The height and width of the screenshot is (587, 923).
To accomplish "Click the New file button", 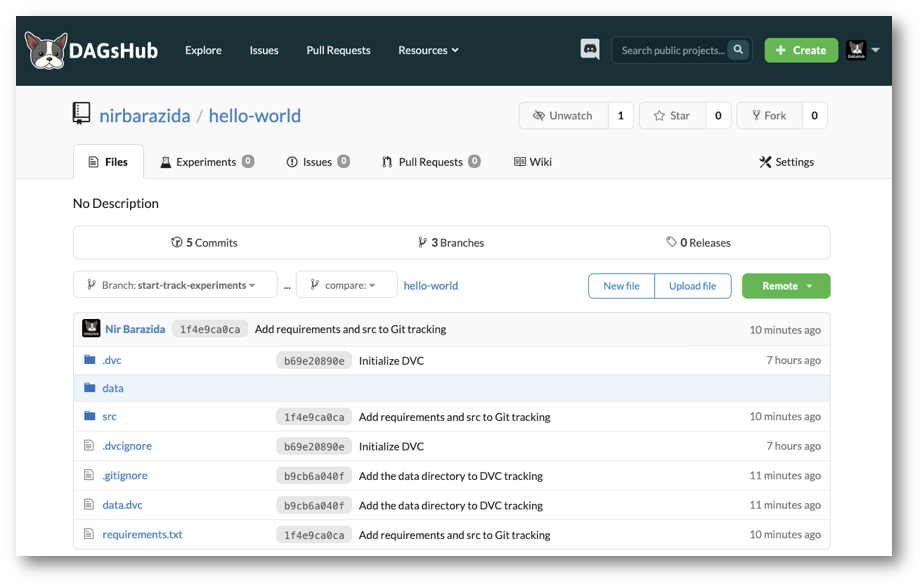I will click(621, 286).
